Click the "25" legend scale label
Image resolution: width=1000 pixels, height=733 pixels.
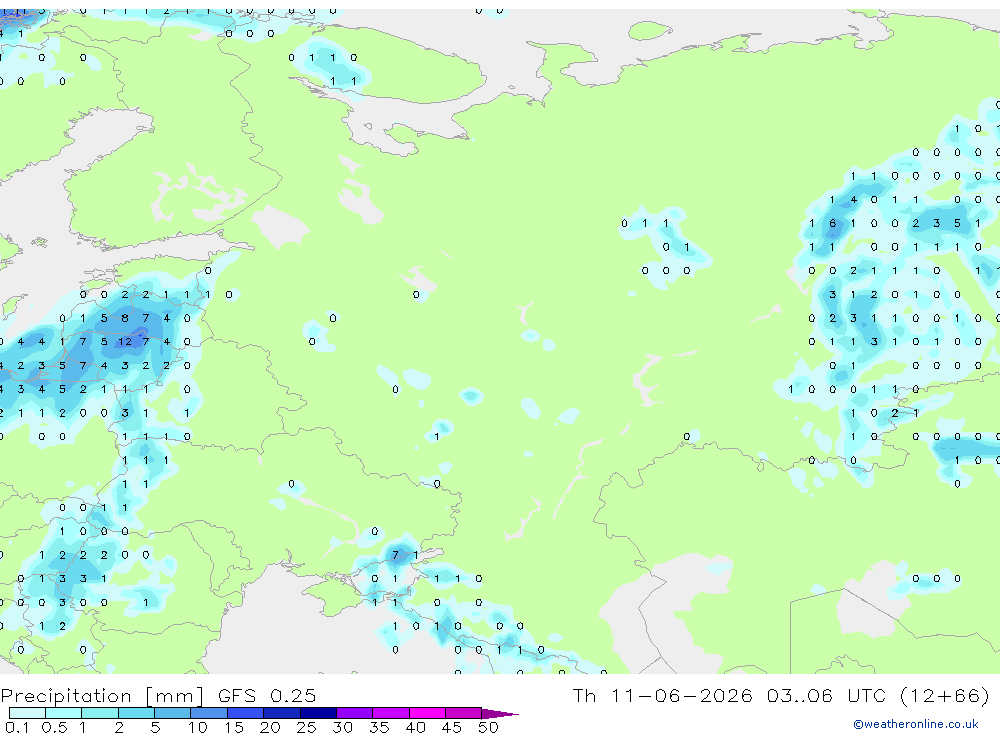[x=306, y=727]
